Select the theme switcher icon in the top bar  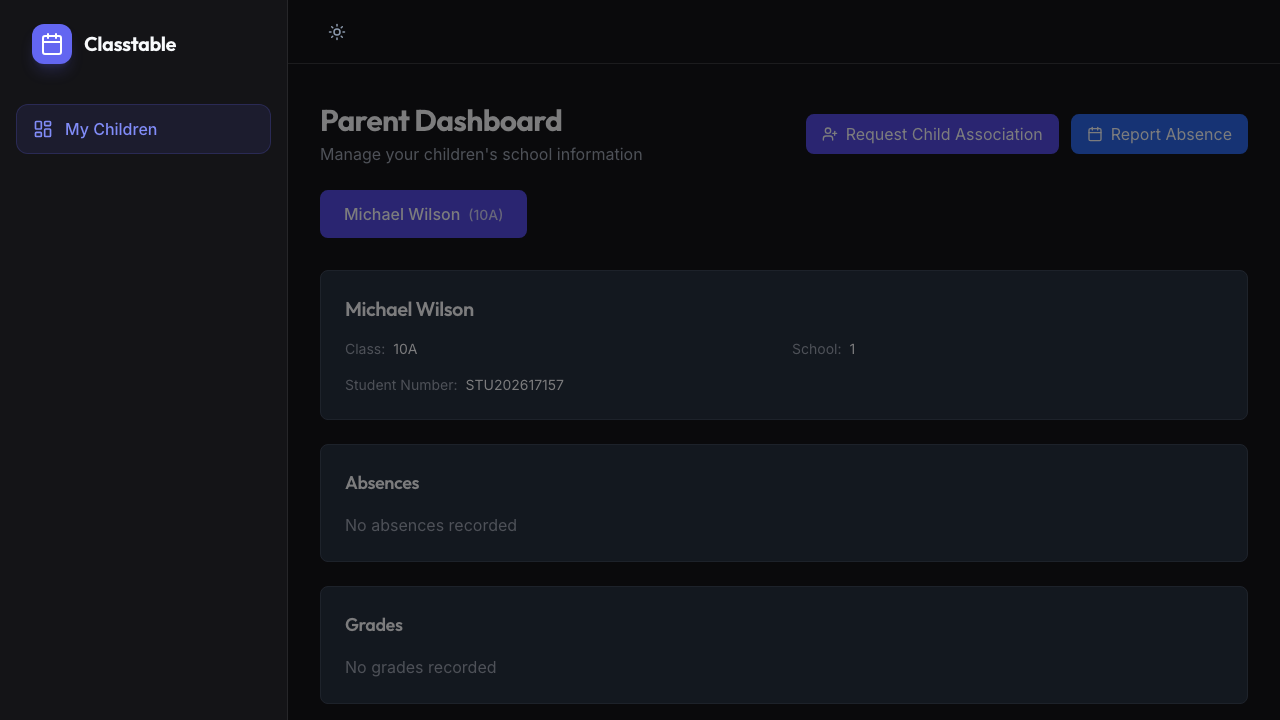[x=336, y=32]
